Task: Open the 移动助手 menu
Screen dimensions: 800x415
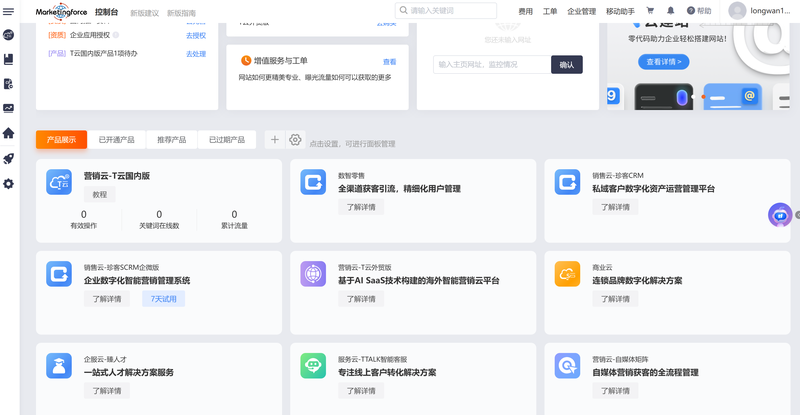Action: [x=620, y=11]
